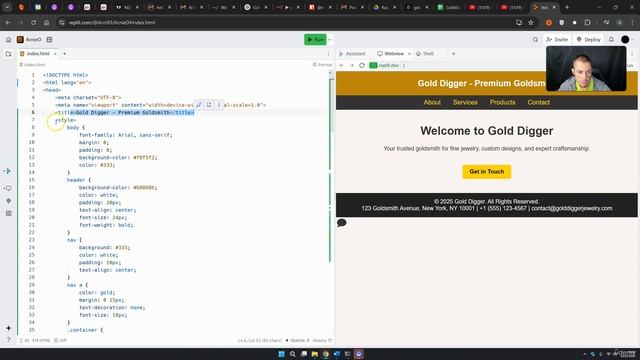Viewport: 640px width, 360px height.
Task: Bookmark page with the star icon
Action: pos(531,22)
